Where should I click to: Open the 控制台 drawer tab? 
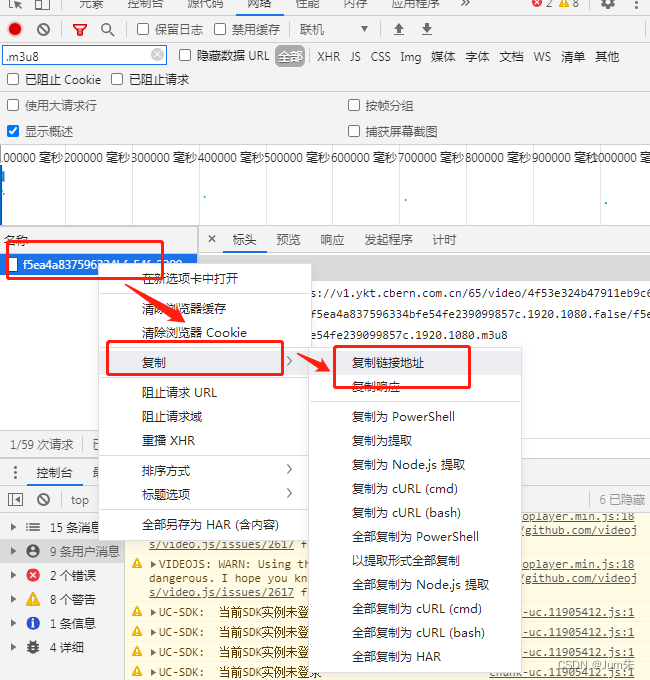click(x=54, y=472)
